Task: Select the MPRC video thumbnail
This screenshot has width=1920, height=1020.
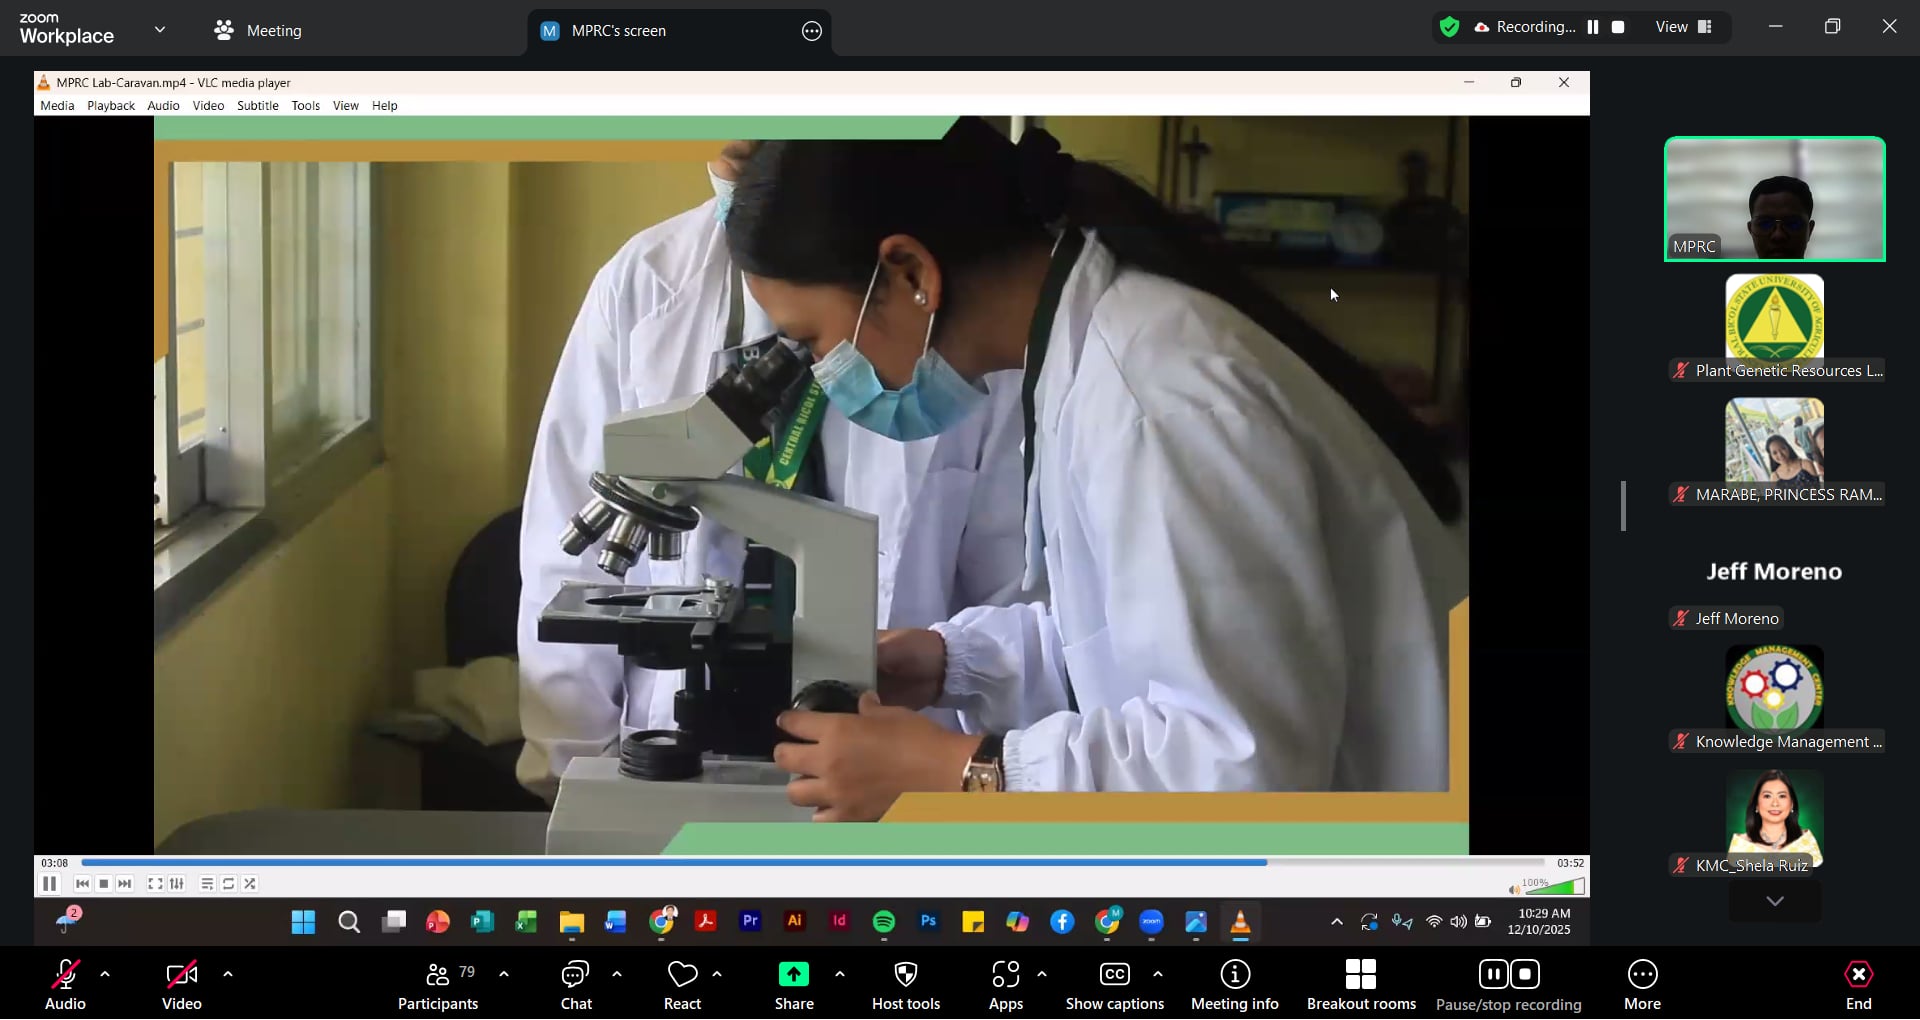Action: coord(1774,199)
